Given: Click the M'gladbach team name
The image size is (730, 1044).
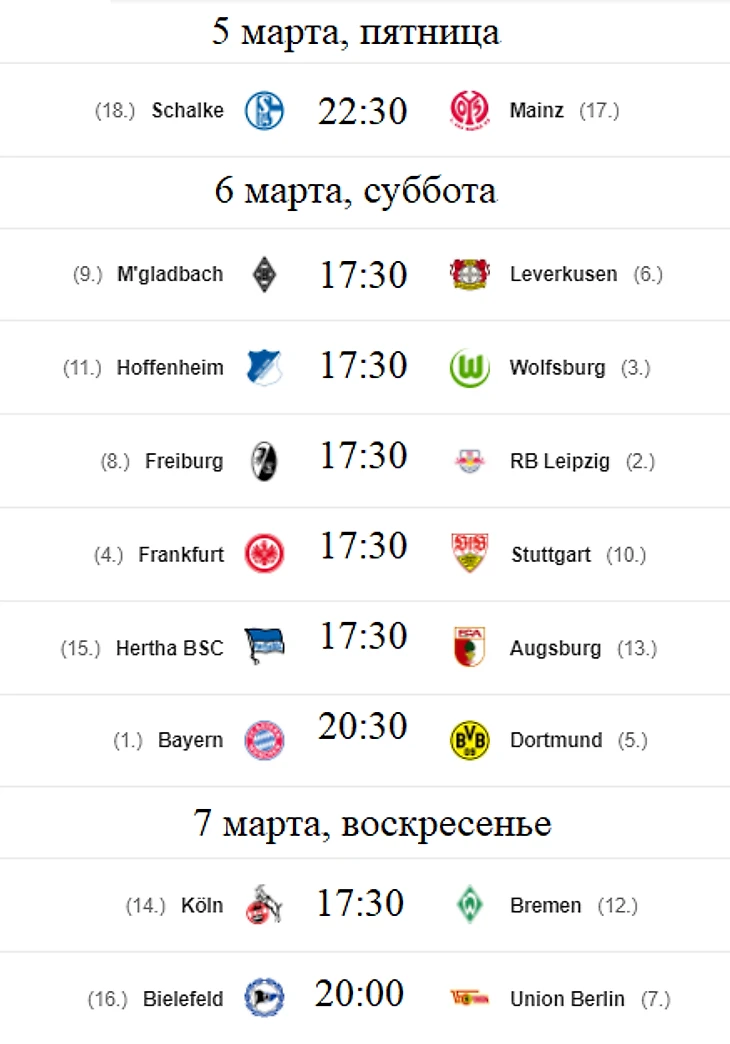Looking at the screenshot, I should (x=170, y=274).
